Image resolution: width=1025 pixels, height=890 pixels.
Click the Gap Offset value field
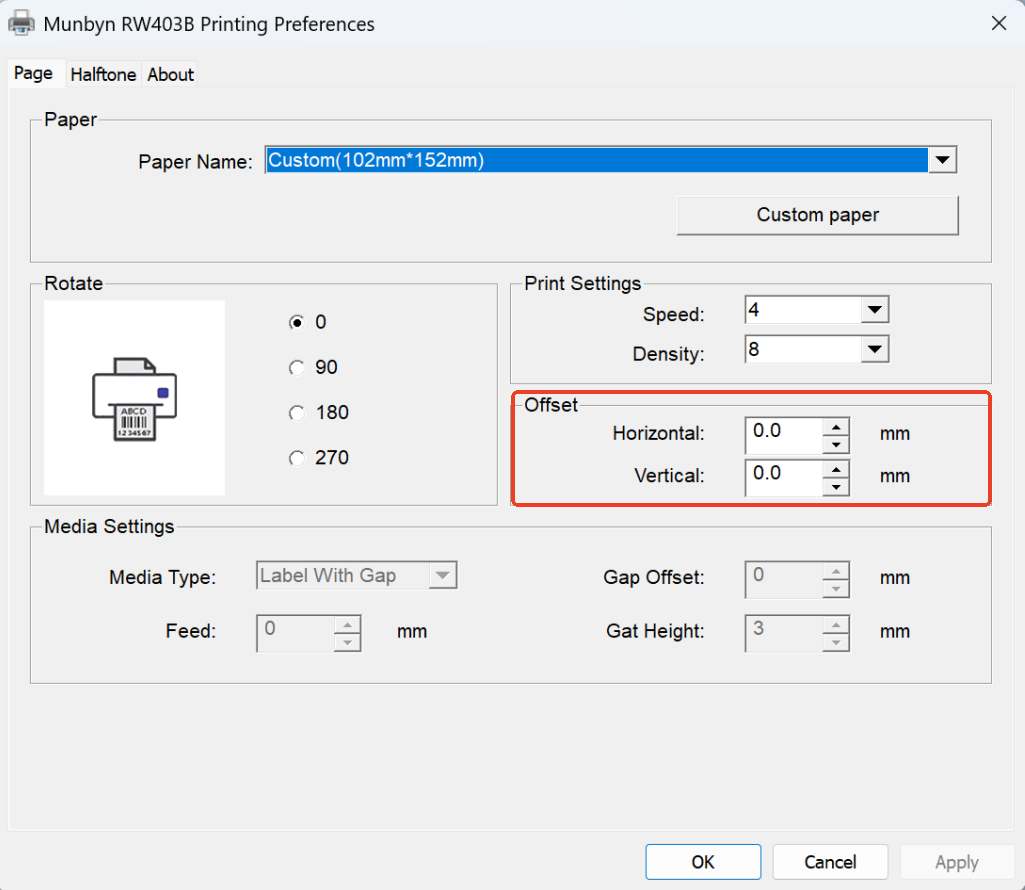(x=784, y=579)
